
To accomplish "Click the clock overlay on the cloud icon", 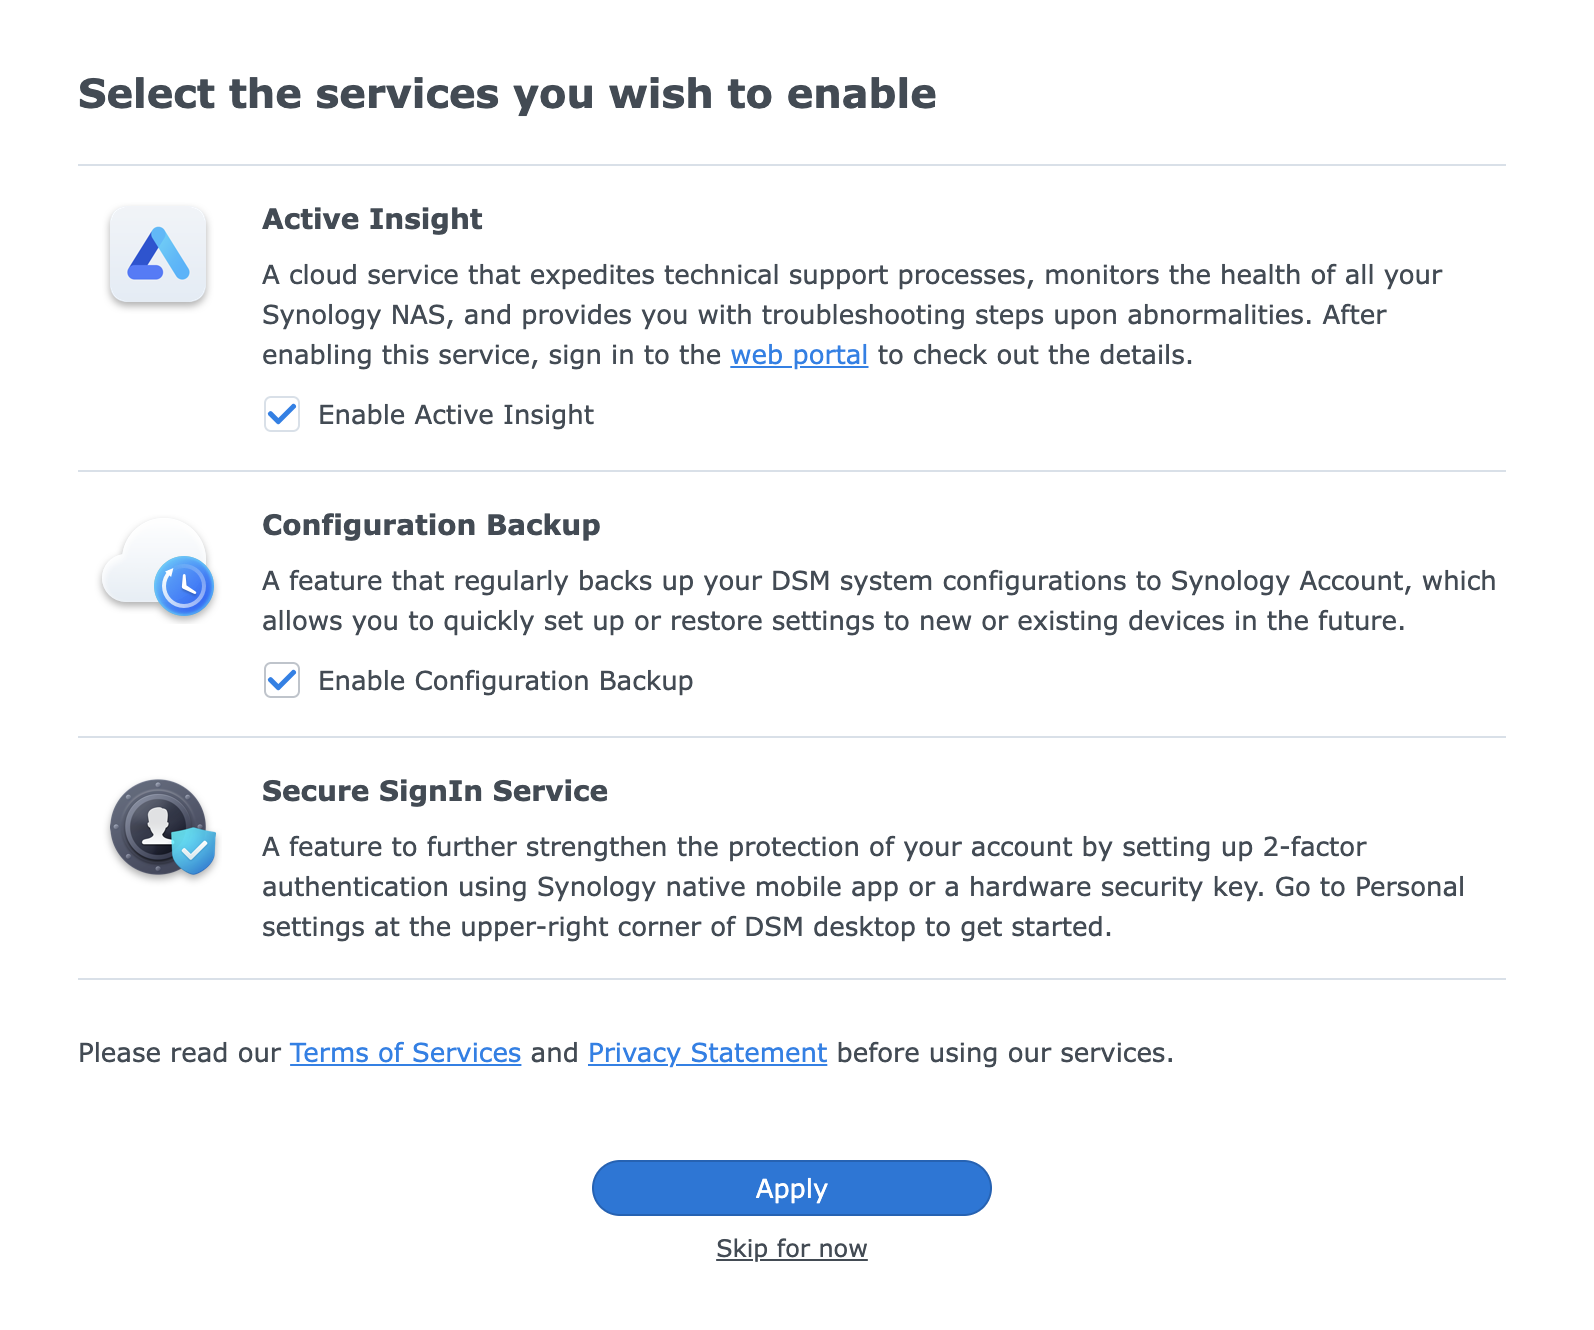I will [x=183, y=588].
